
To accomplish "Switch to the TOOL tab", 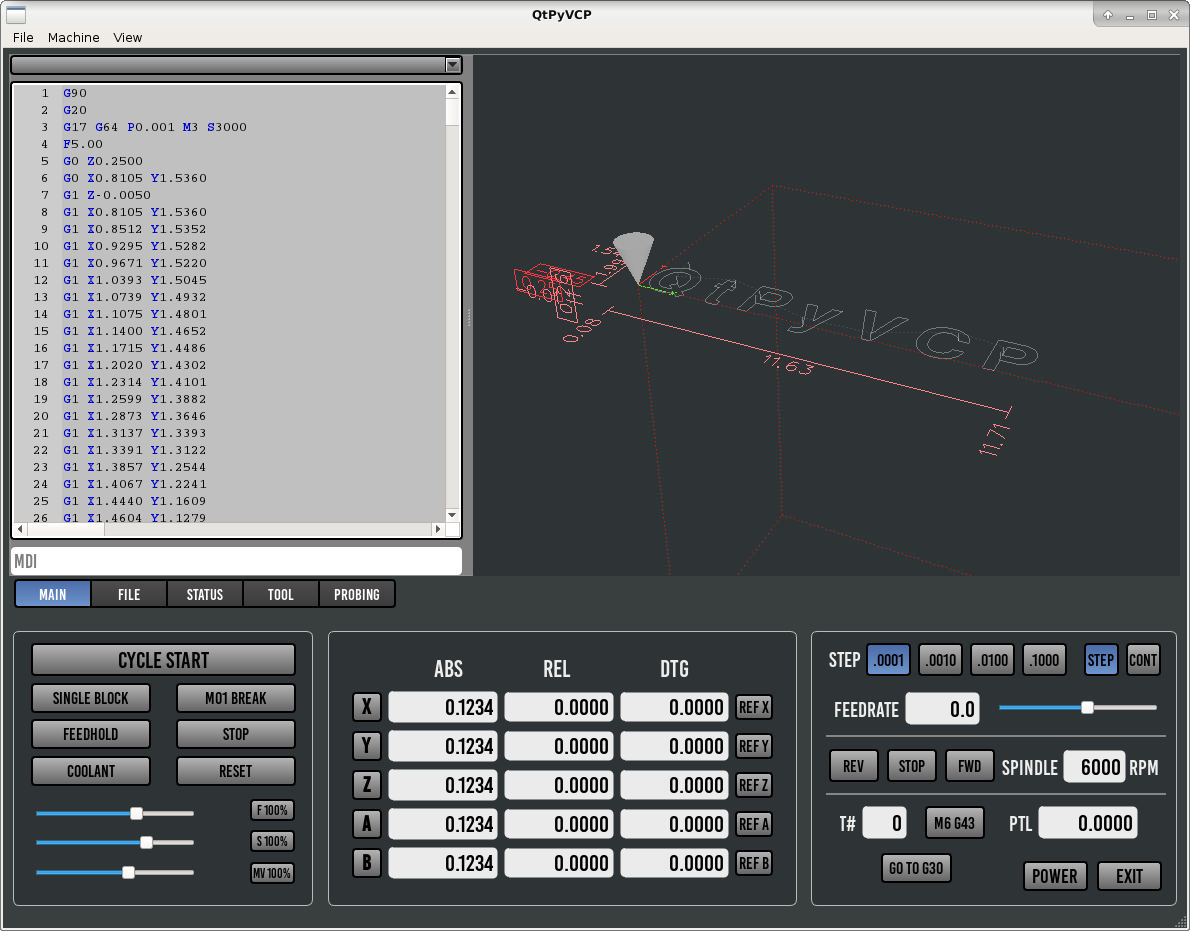I will pos(281,594).
